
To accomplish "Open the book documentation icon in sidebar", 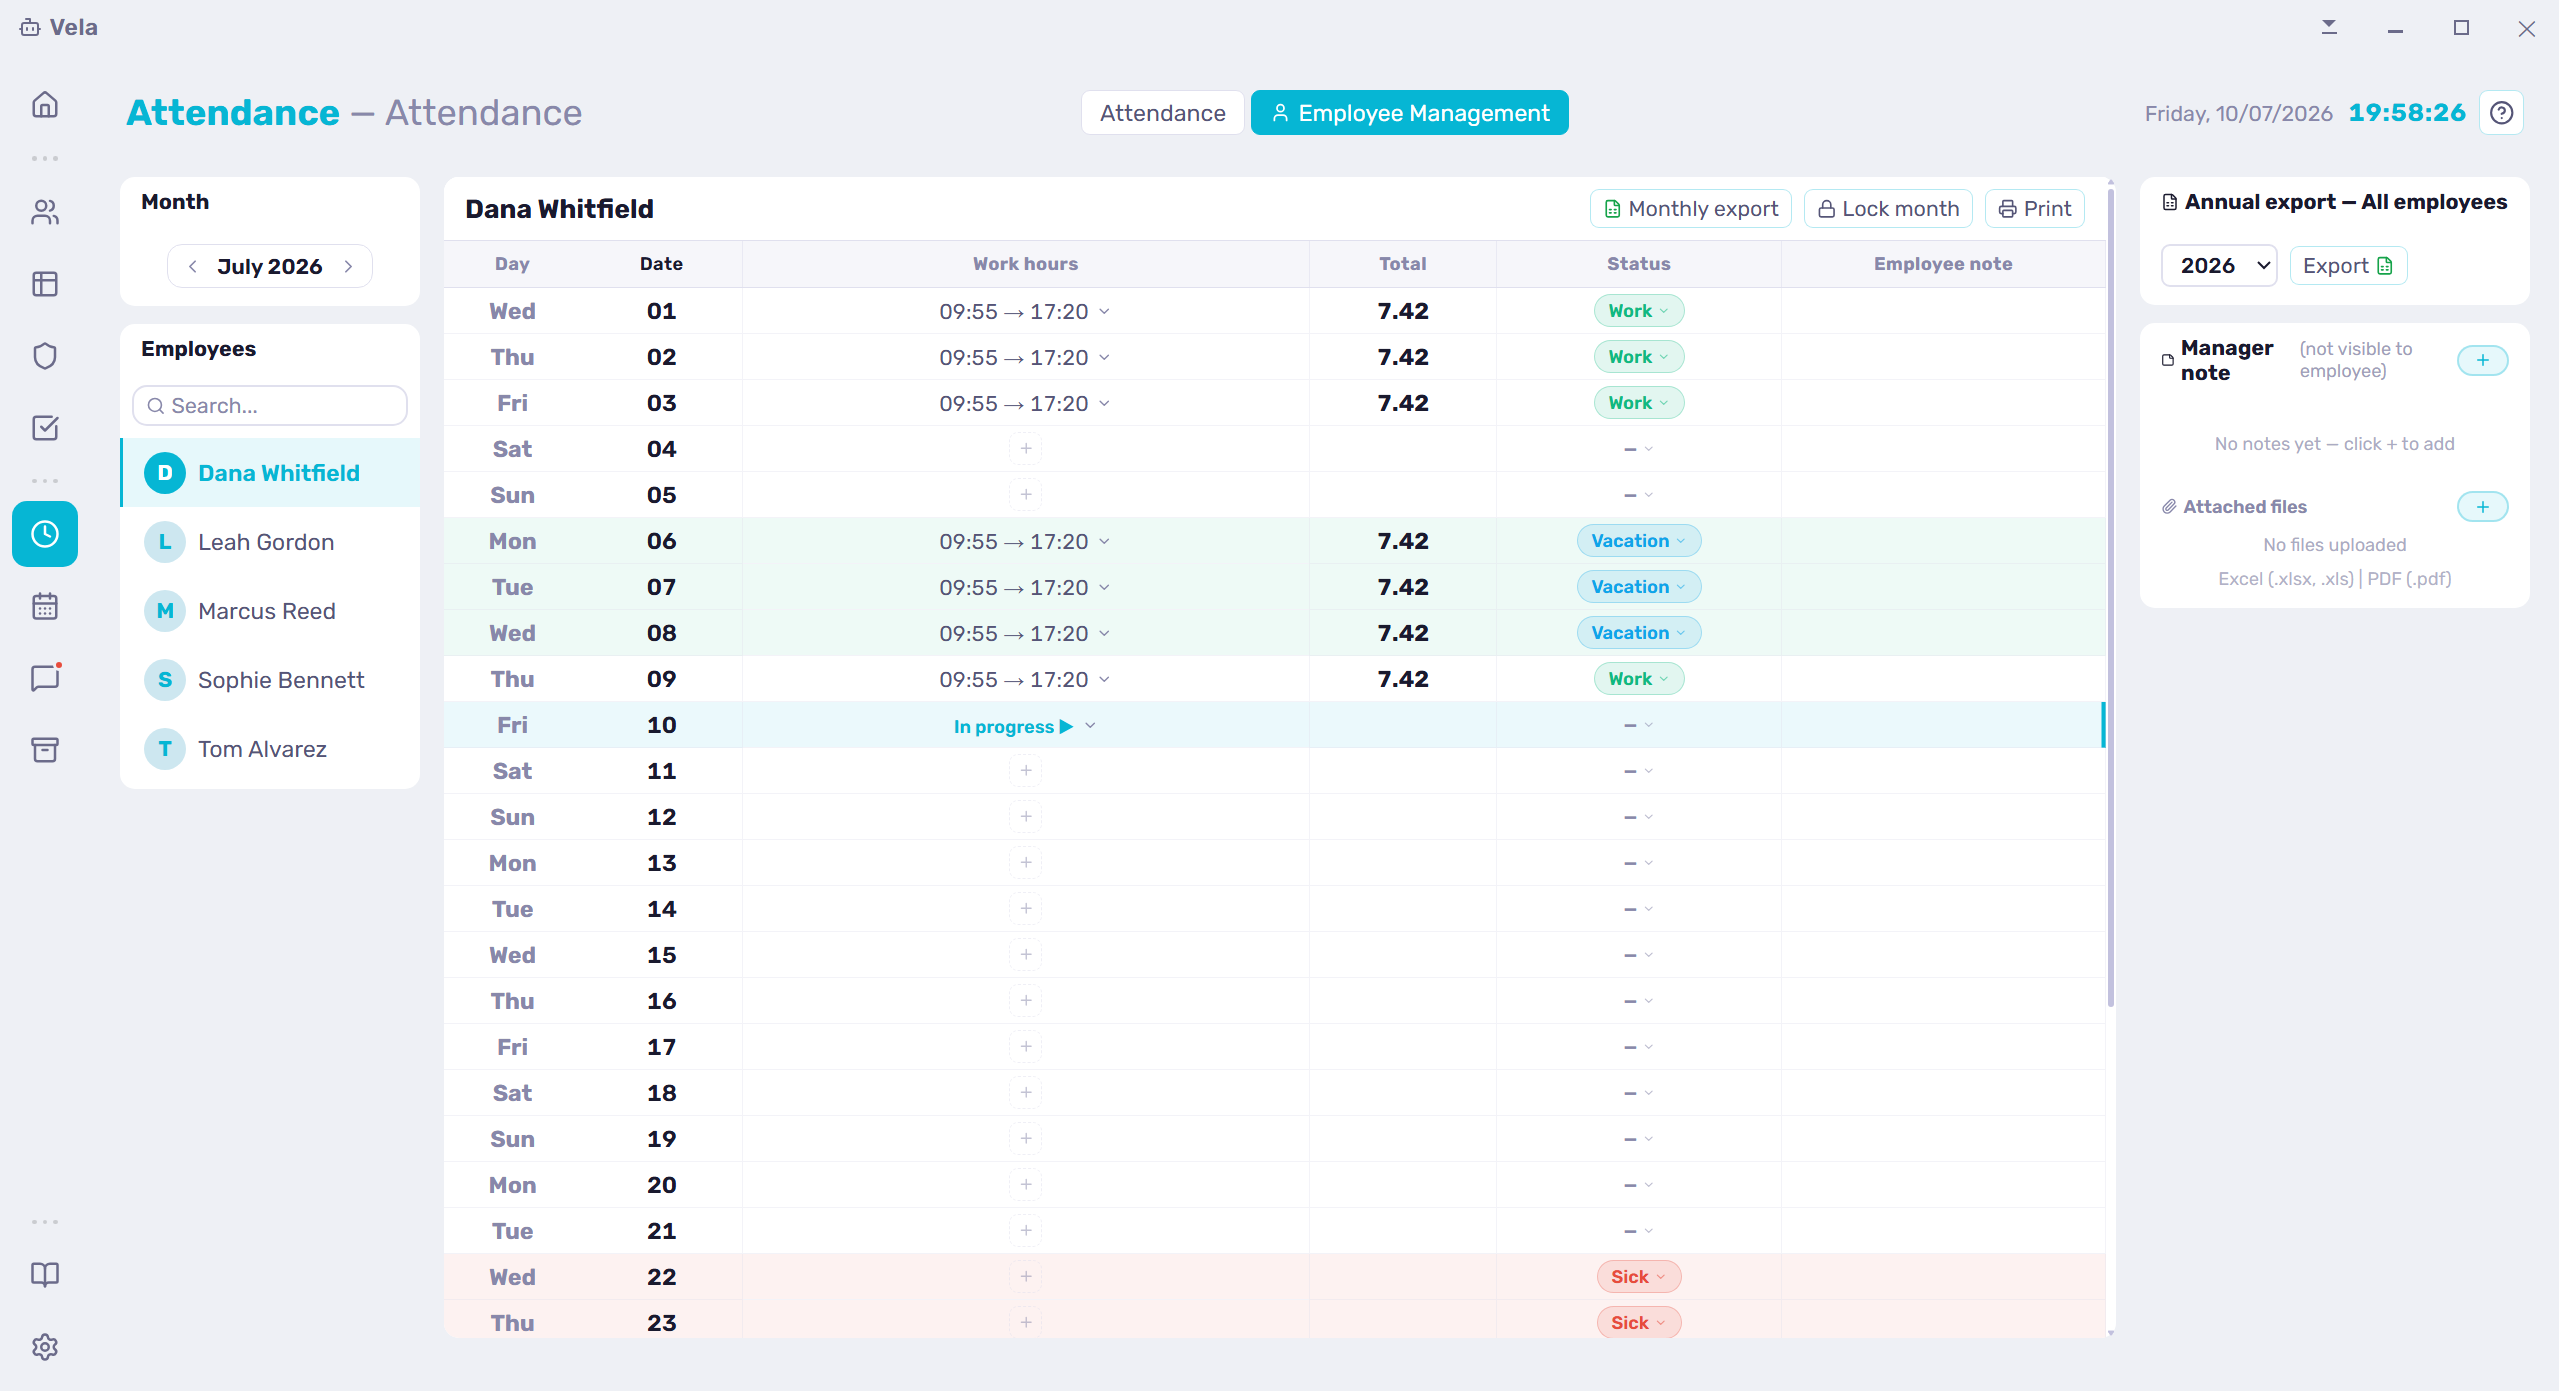I will 45,1275.
